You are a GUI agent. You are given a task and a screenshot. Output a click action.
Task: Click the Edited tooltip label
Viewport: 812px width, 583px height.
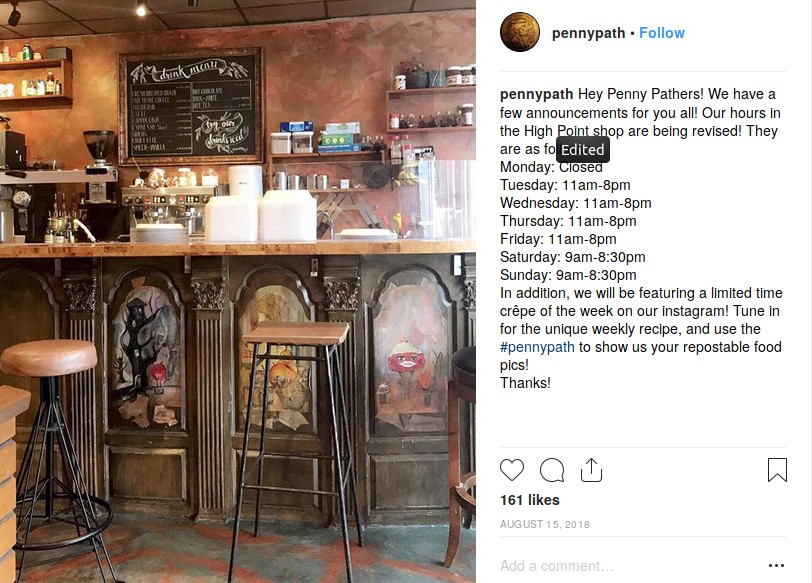click(x=583, y=150)
